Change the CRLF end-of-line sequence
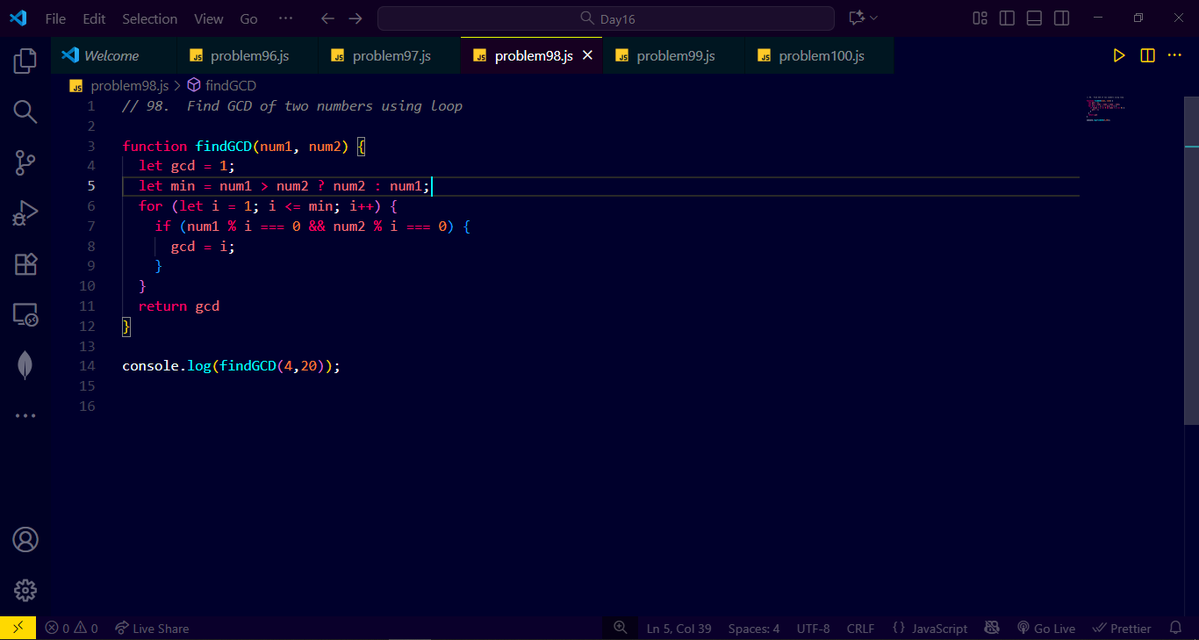 [860, 629]
